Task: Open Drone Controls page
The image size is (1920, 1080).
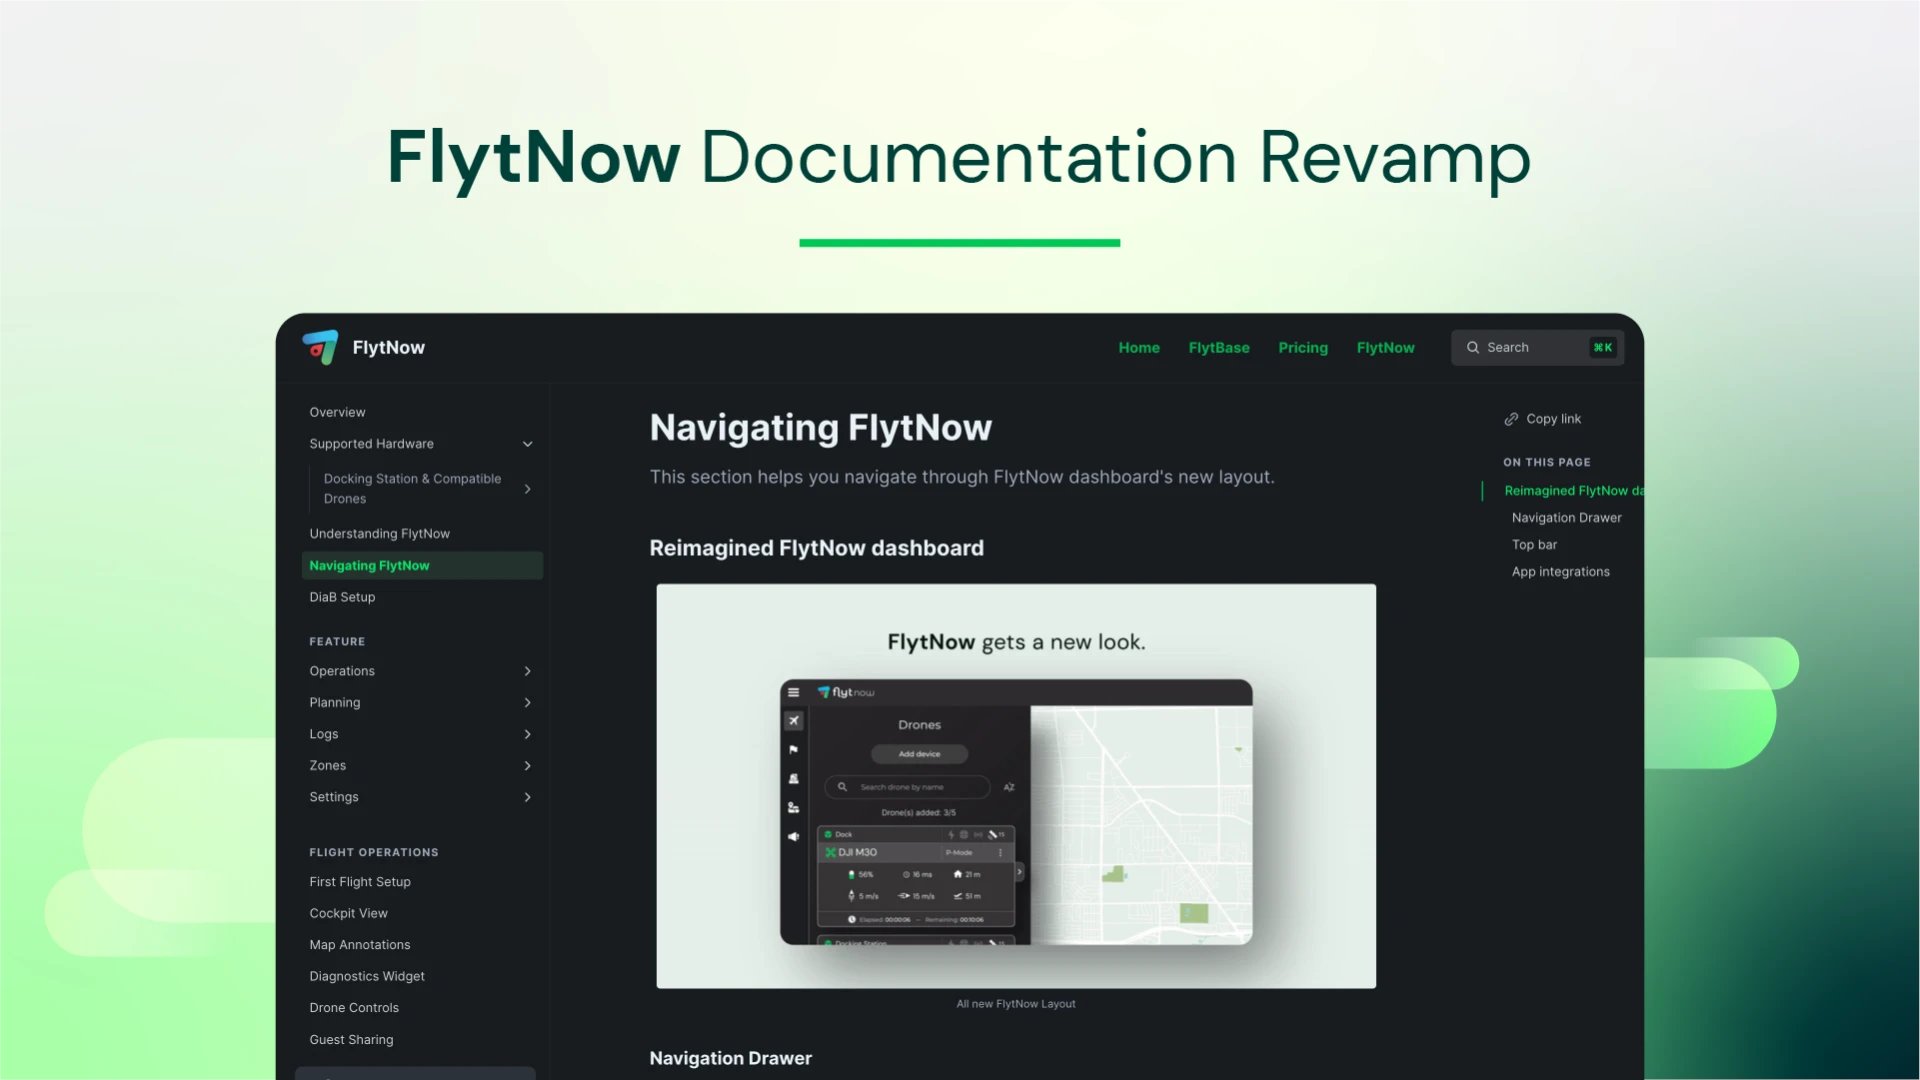Action: pyautogui.click(x=354, y=1008)
